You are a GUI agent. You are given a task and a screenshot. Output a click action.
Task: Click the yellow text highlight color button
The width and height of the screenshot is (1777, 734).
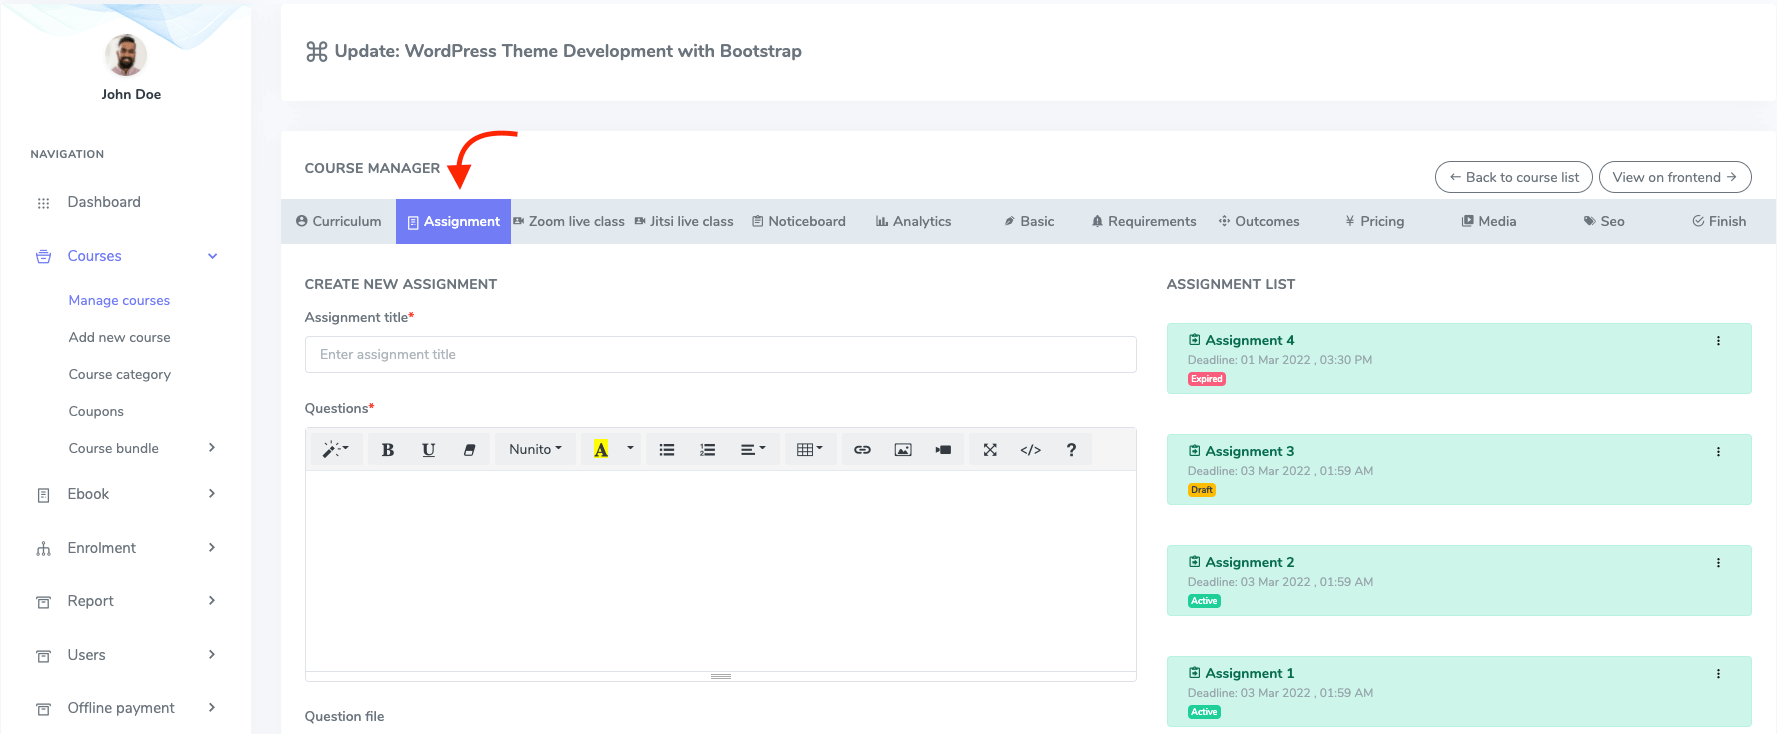[601, 450]
